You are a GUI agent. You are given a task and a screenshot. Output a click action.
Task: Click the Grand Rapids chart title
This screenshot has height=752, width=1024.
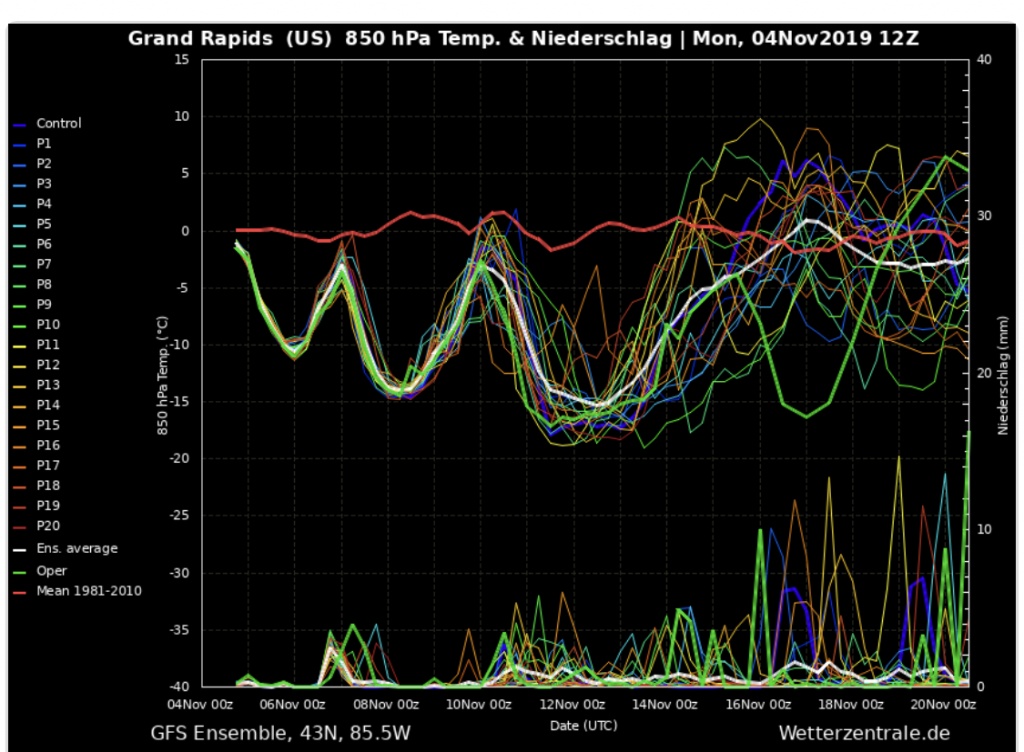click(x=523, y=40)
